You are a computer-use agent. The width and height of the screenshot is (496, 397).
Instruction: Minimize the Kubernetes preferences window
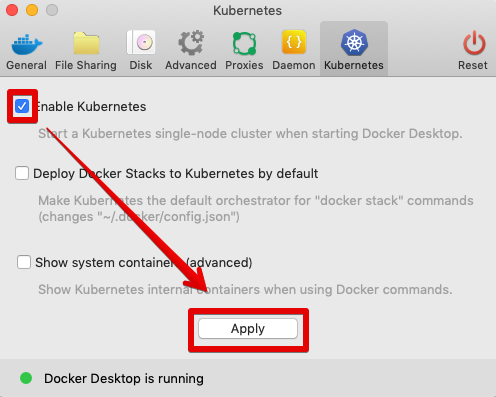click(32, 10)
